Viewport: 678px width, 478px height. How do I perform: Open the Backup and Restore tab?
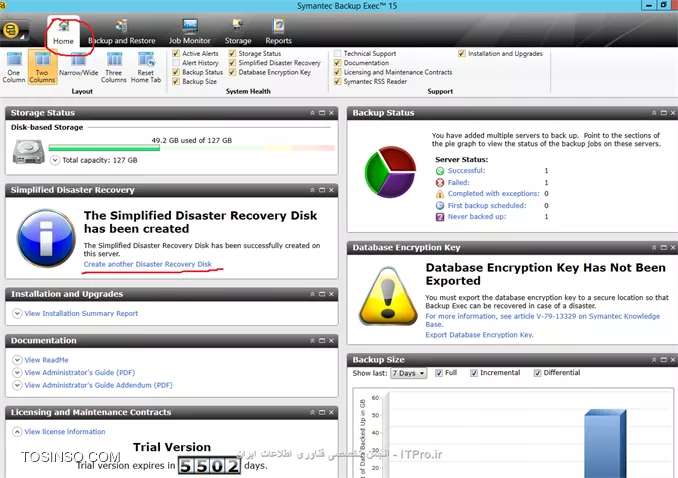pos(122,32)
